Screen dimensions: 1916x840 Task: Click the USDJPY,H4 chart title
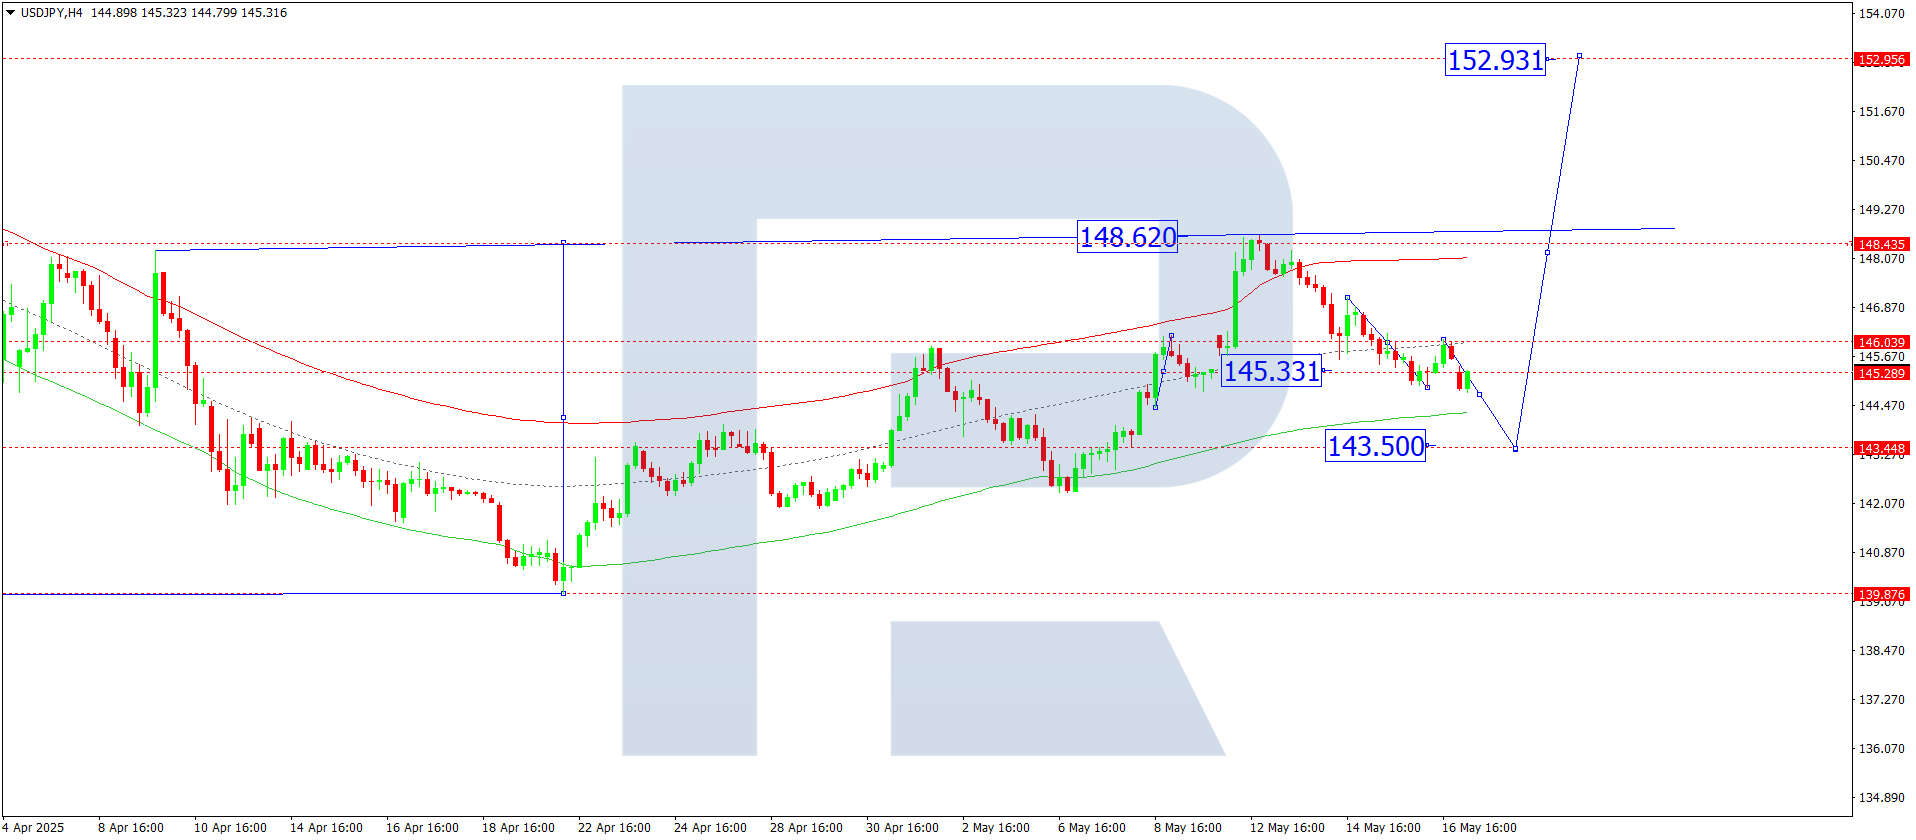(52, 13)
